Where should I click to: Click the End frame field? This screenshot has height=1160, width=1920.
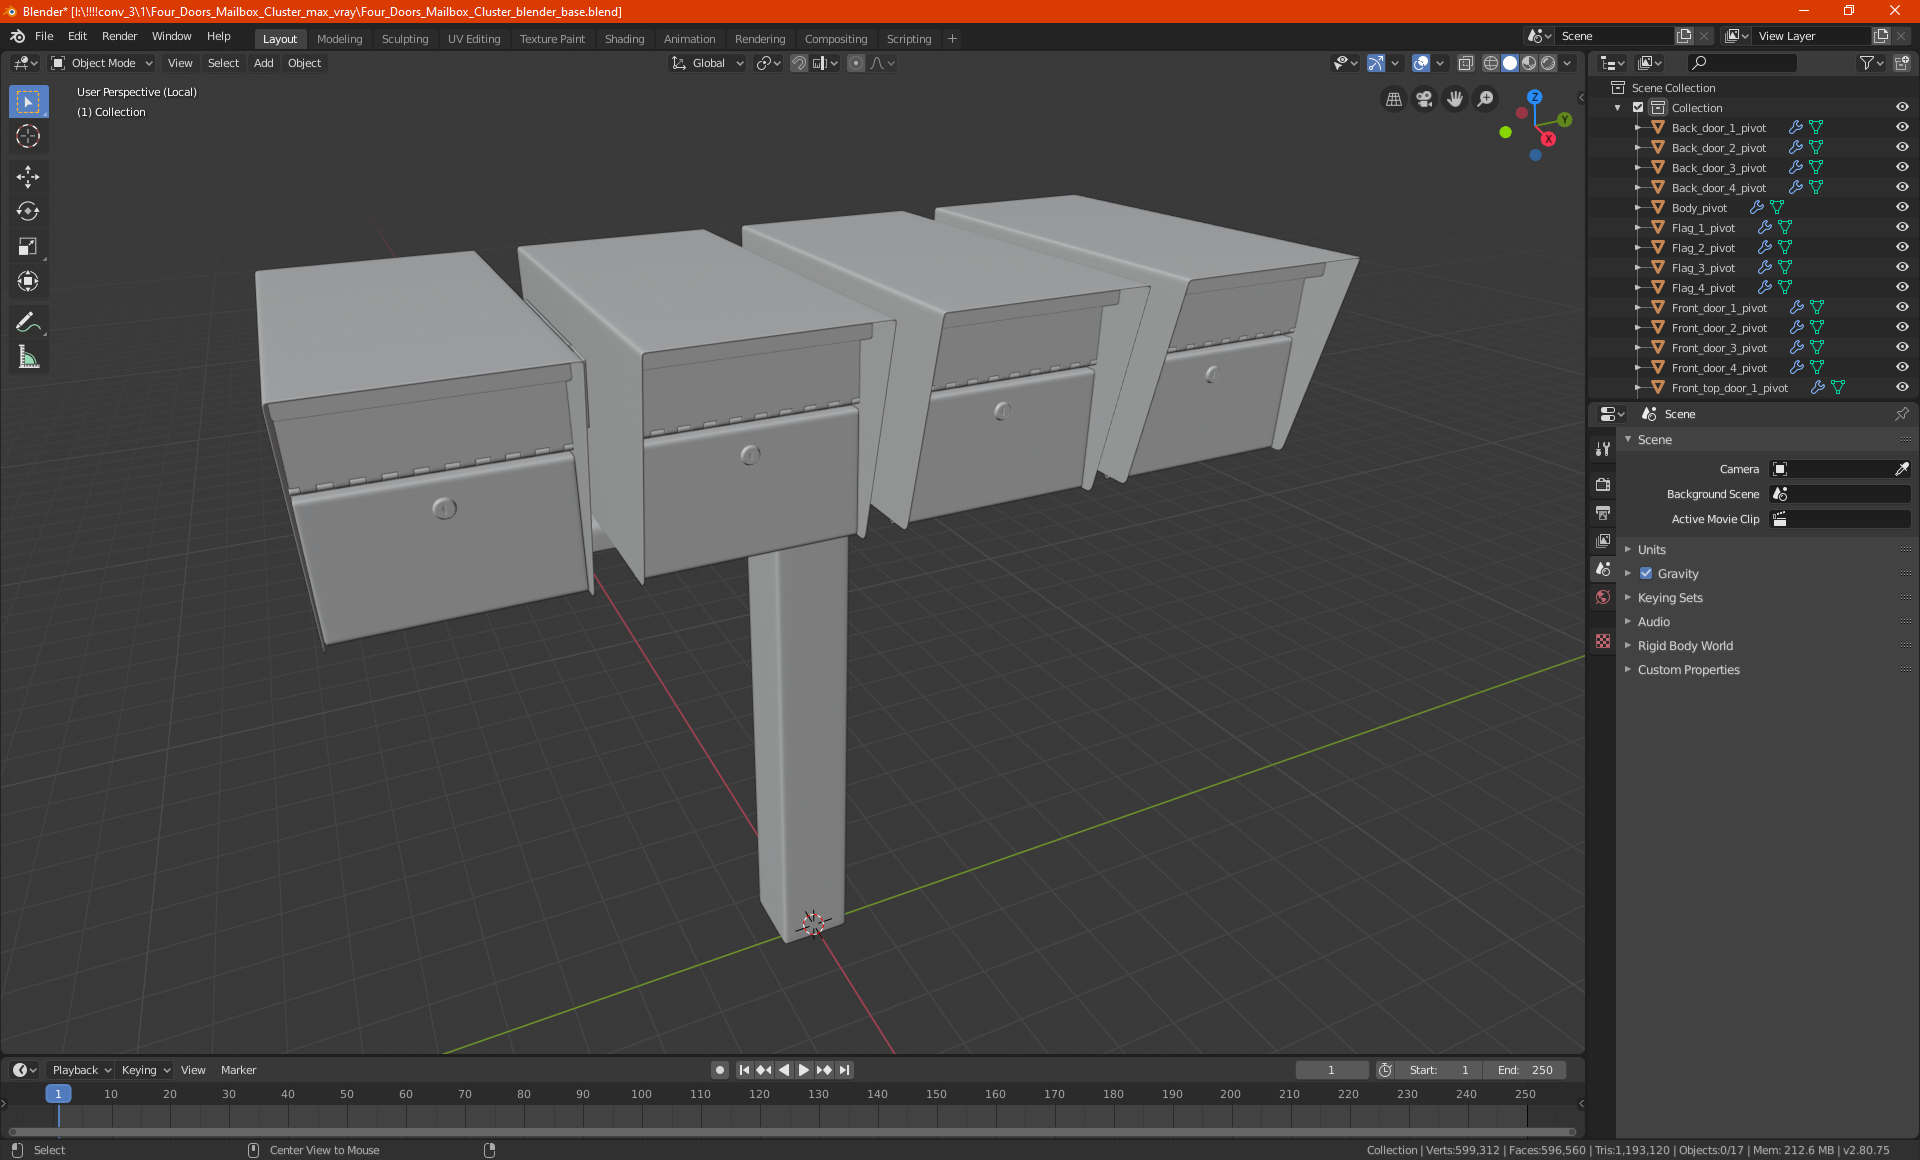click(x=1526, y=1070)
